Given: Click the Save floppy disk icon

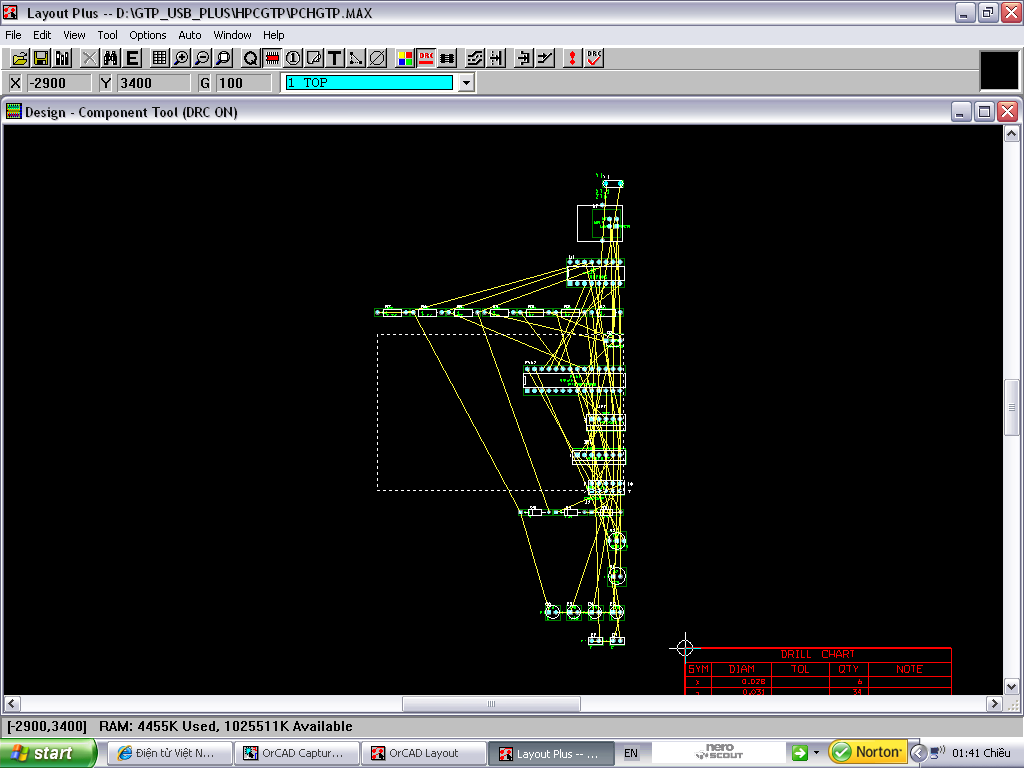Looking at the screenshot, I should coord(41,59).
